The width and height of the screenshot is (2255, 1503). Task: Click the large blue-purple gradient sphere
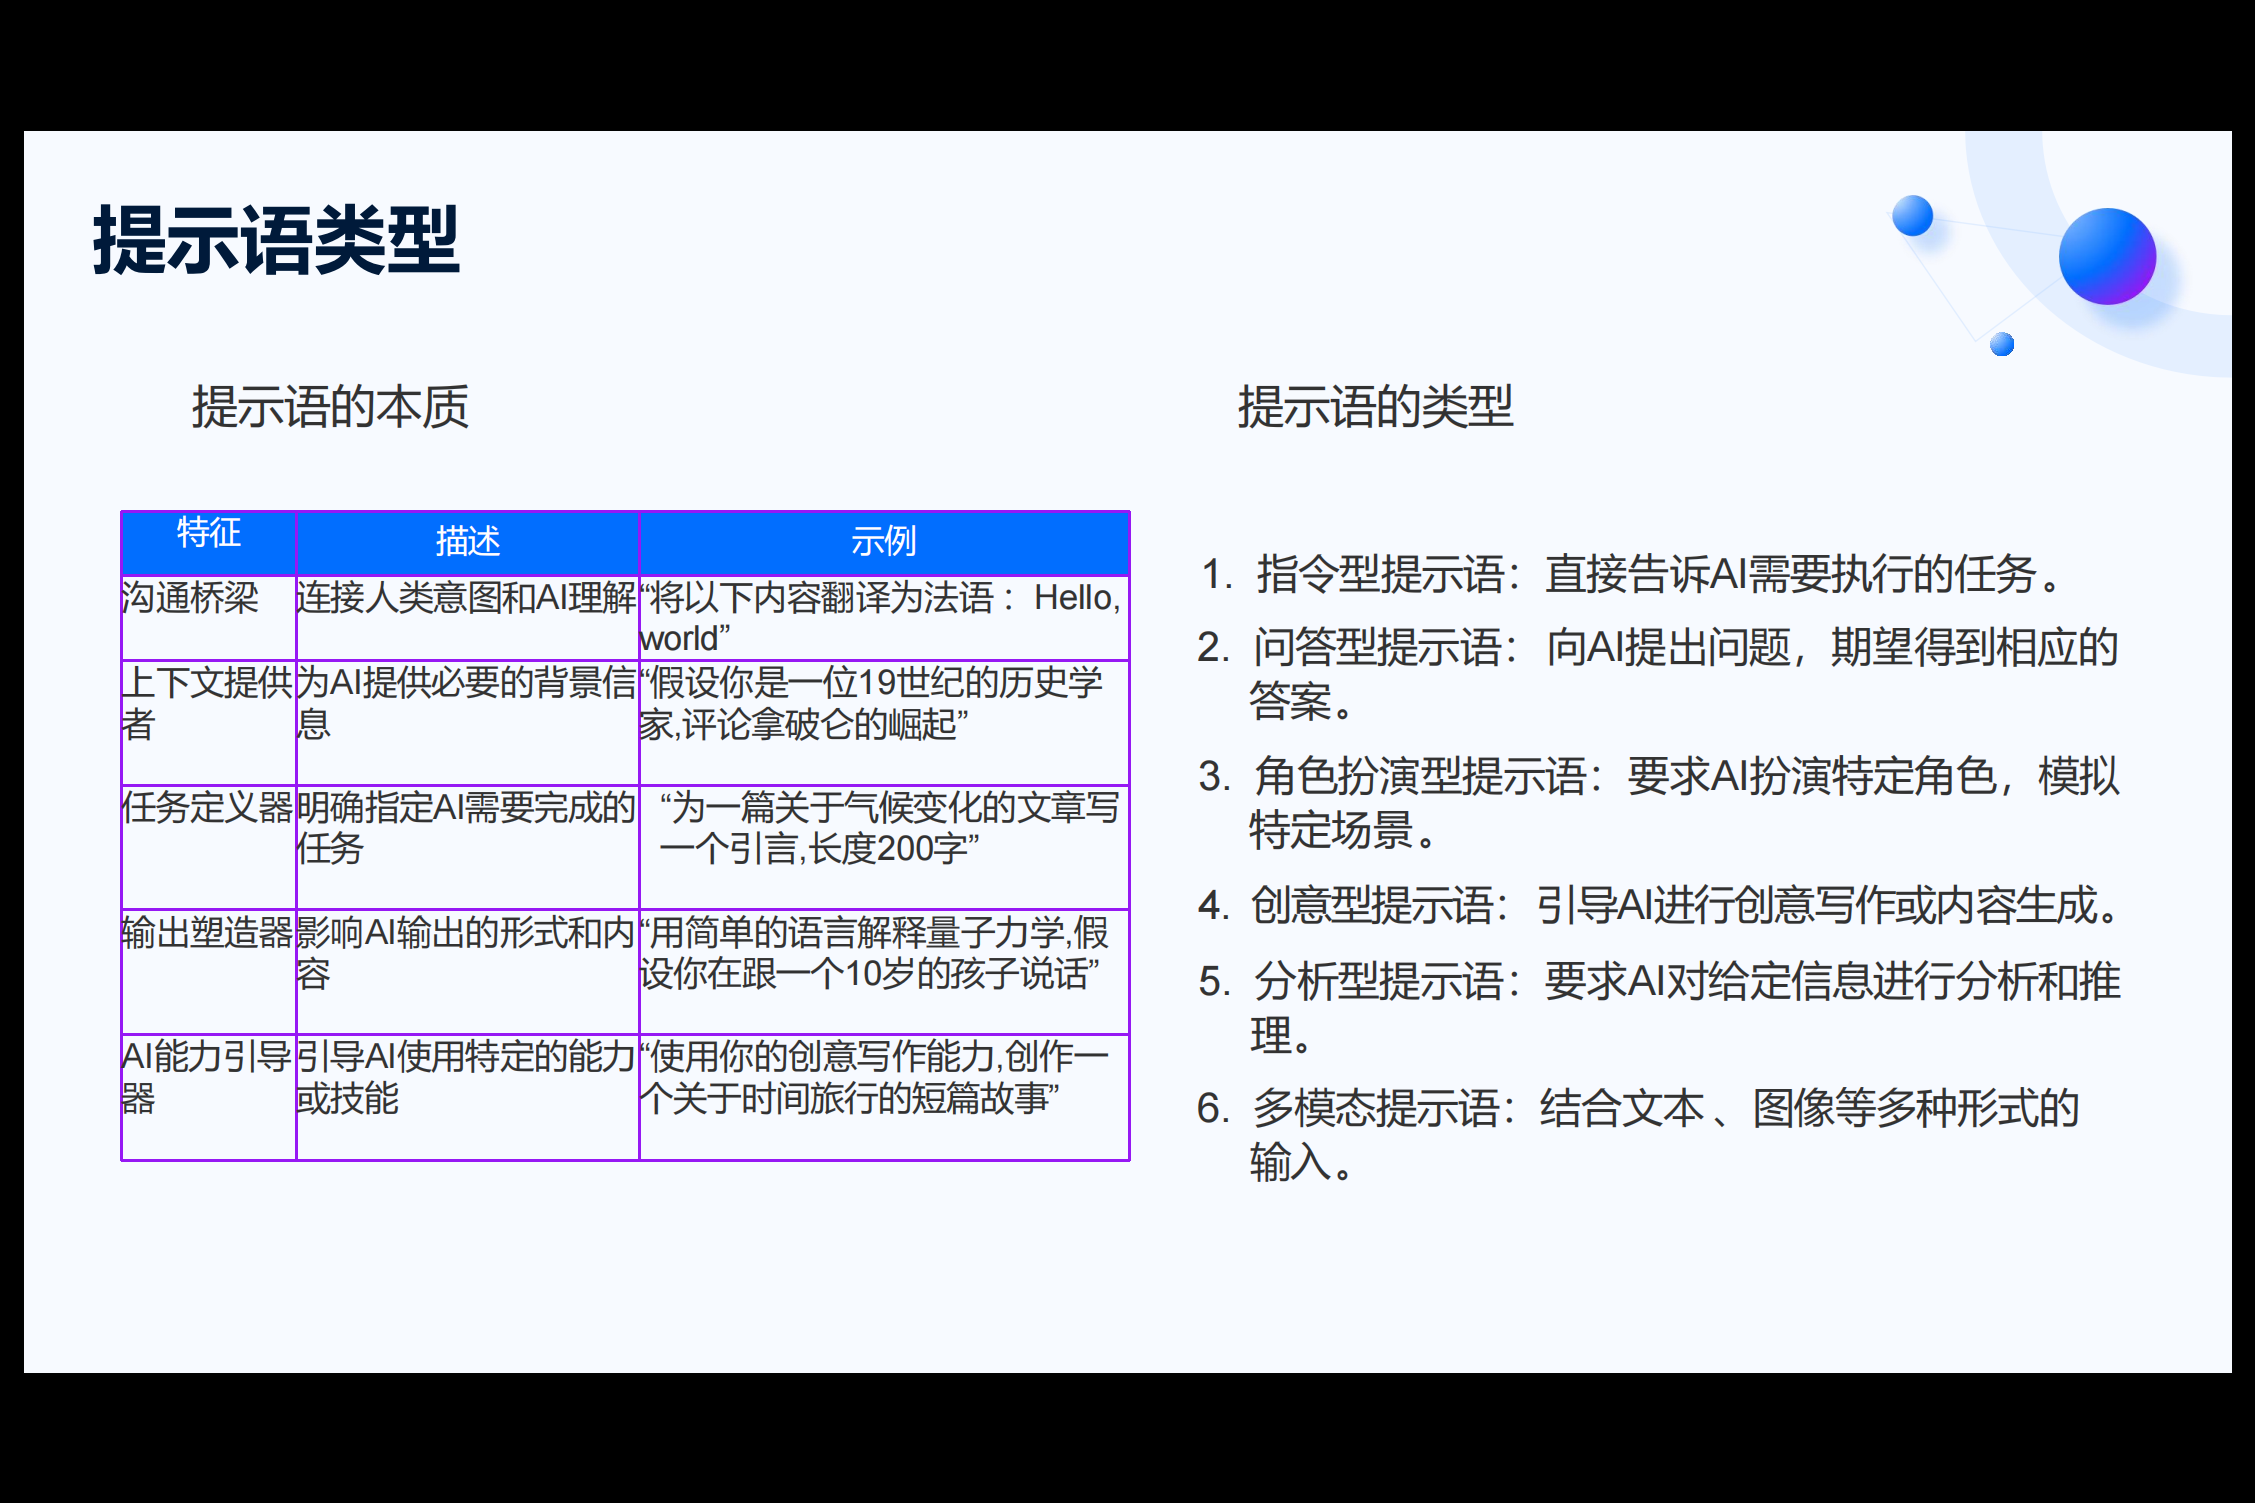tap(2106, 257)
